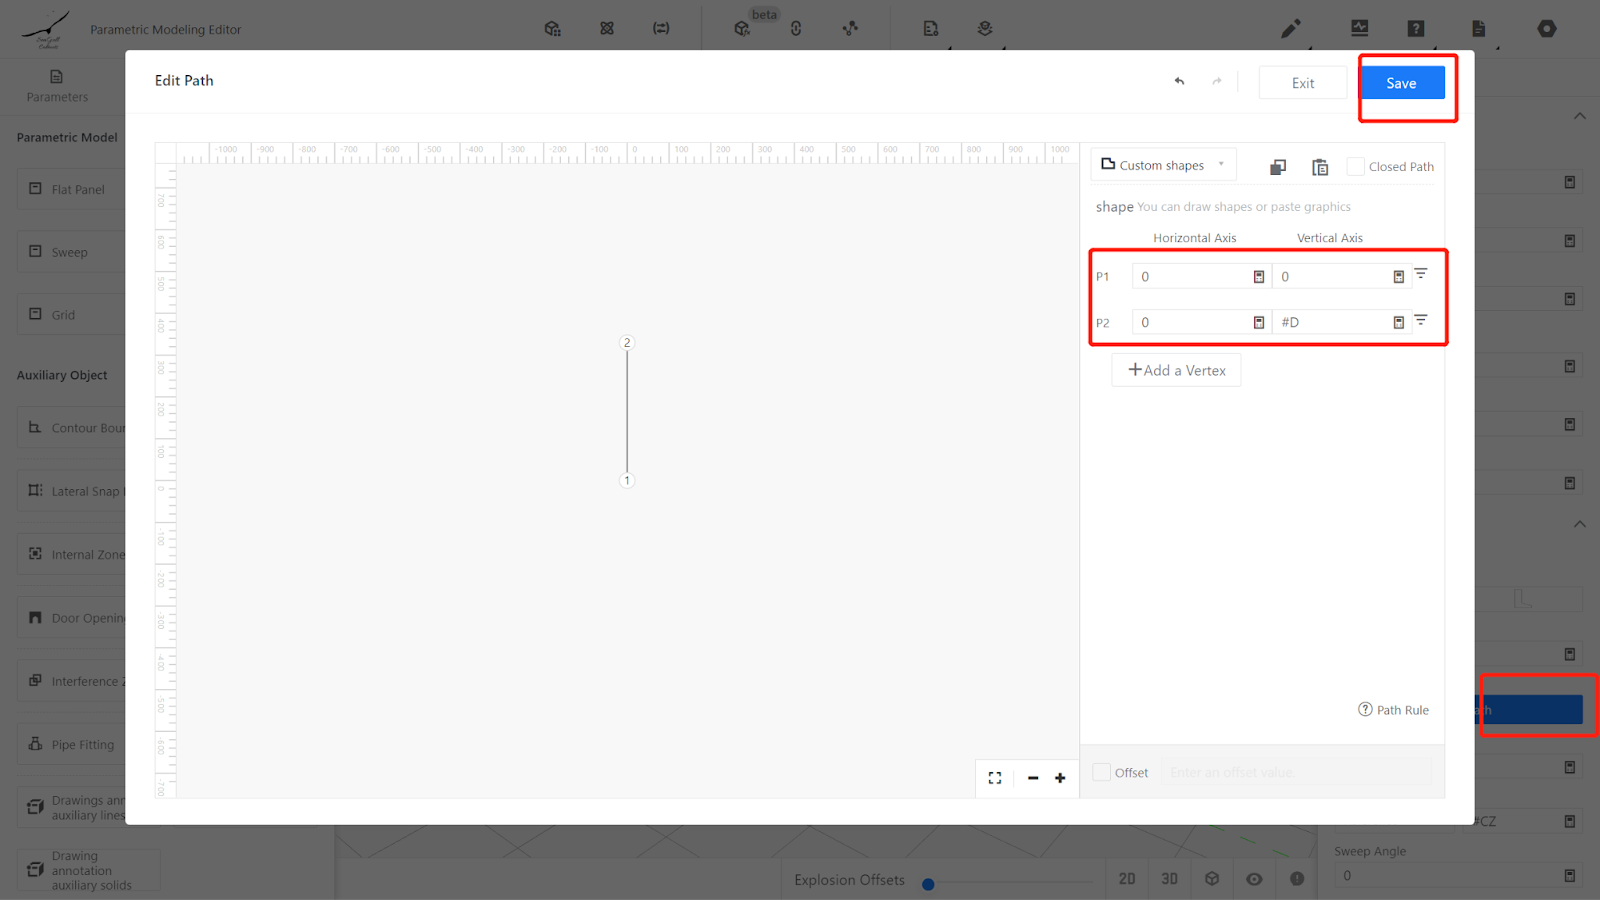The width and height of the screenshot is (1600, 900).
Task: Toggle the cube view mode icon
Action: click(x=1212, y=879)
